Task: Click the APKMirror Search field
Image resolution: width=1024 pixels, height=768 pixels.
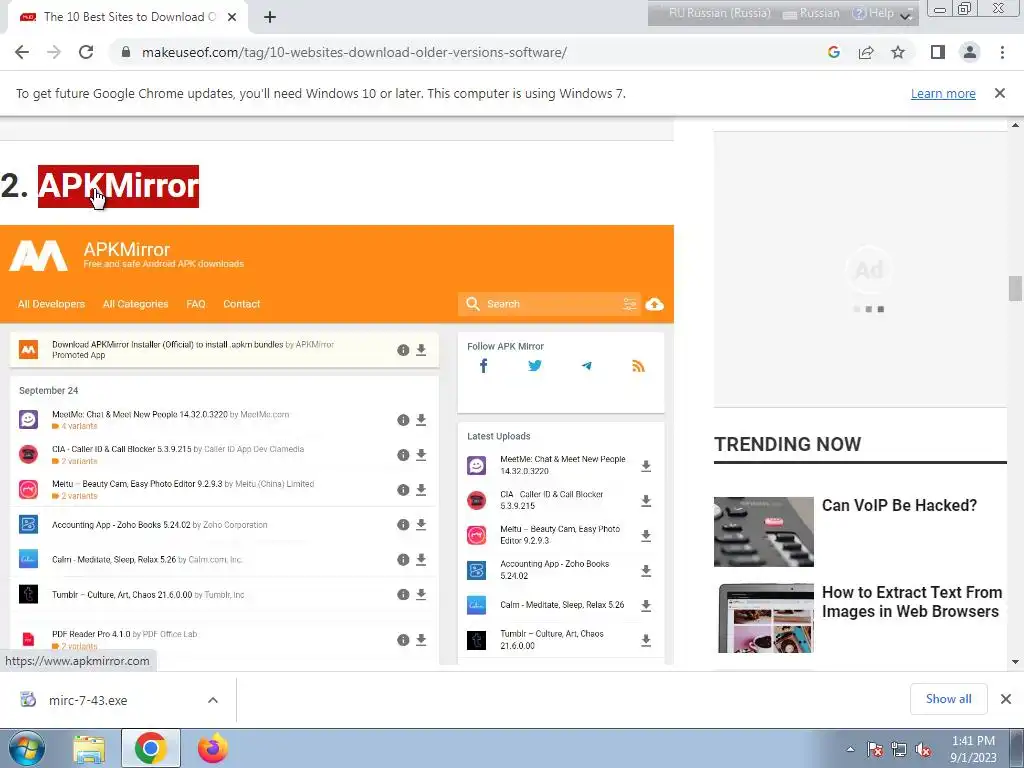Action: (x=550, y=304)
